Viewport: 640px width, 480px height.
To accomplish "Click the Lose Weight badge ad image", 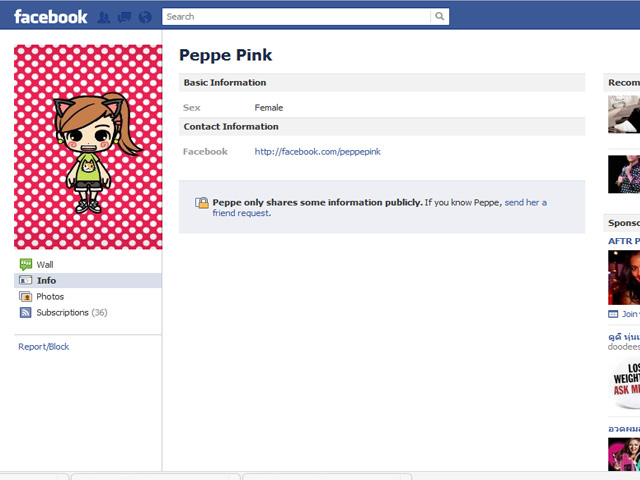I will [x=625, y=384].
